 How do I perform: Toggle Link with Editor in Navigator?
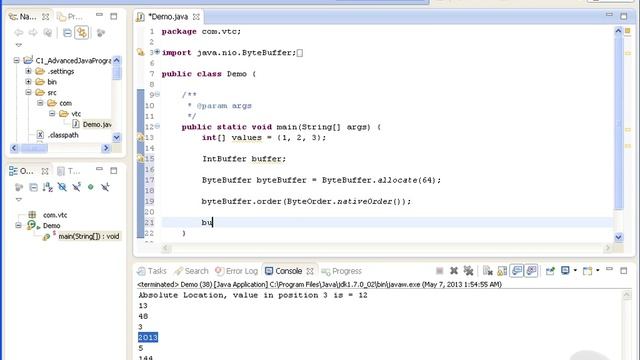tap(82, 33)
